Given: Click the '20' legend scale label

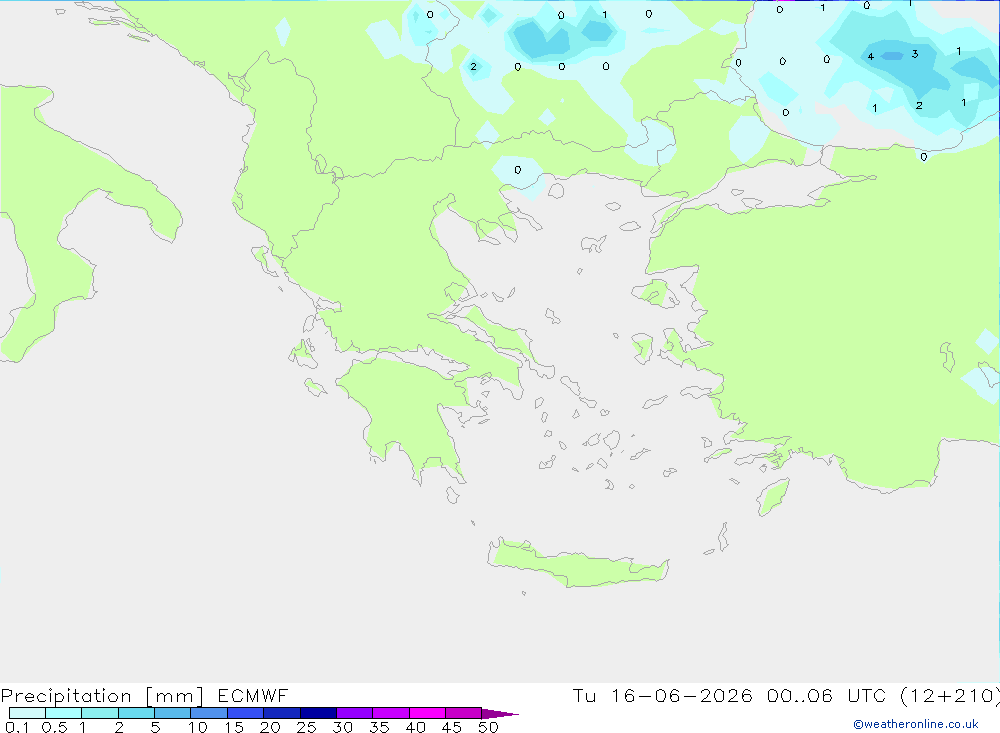Looking at the screenshot, I should 270,727.
